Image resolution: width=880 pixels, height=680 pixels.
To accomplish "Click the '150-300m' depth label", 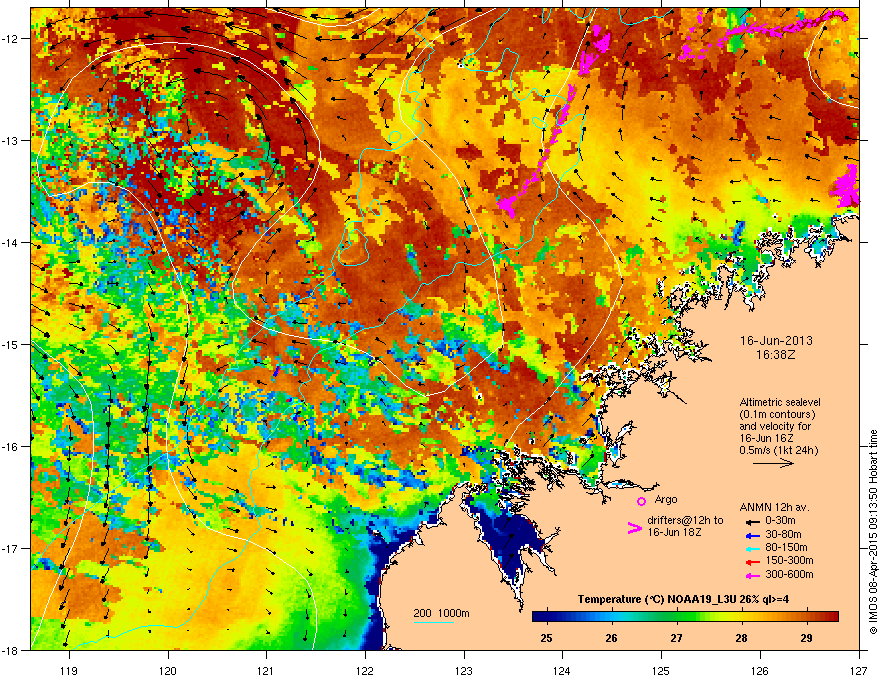I will pyautogui.click(x=789, y=560).
